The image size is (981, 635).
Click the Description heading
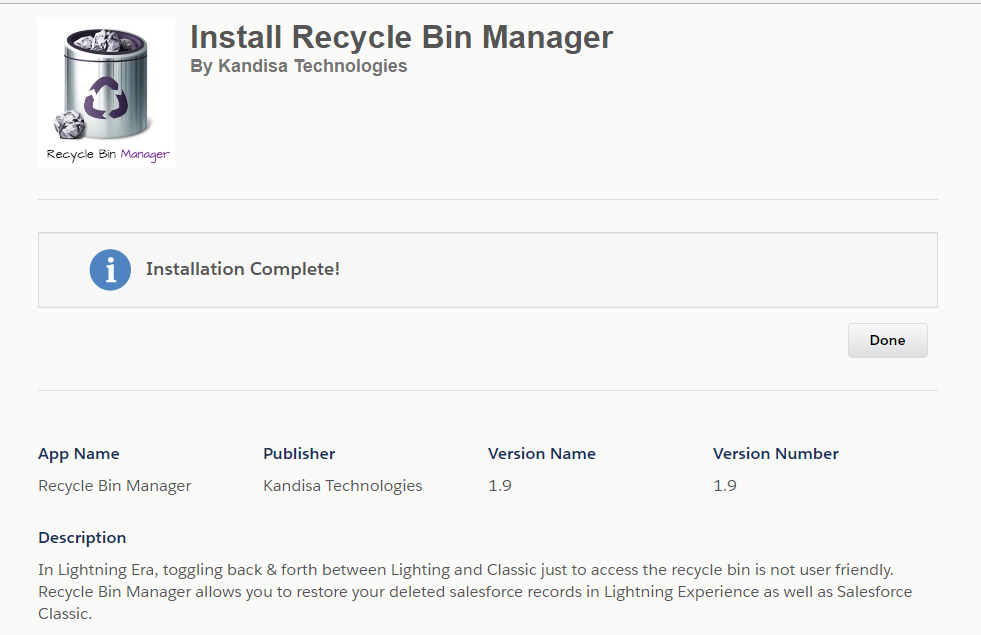click(82, 537)
